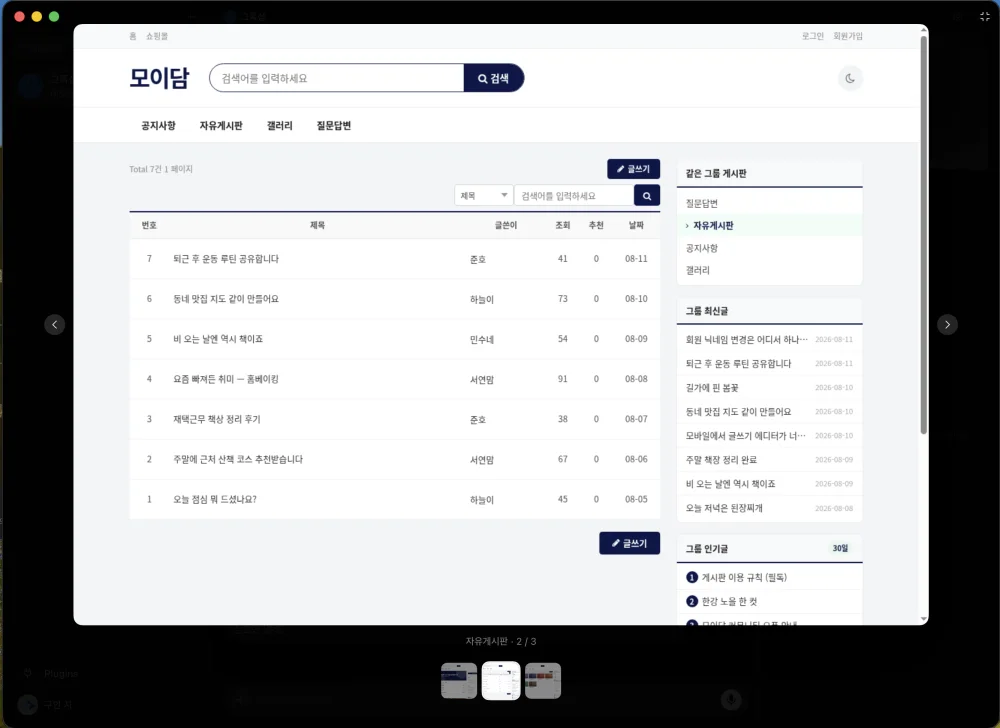
Task: Open the first thumbnail in the filmstrip
Action: click(459, 680)
